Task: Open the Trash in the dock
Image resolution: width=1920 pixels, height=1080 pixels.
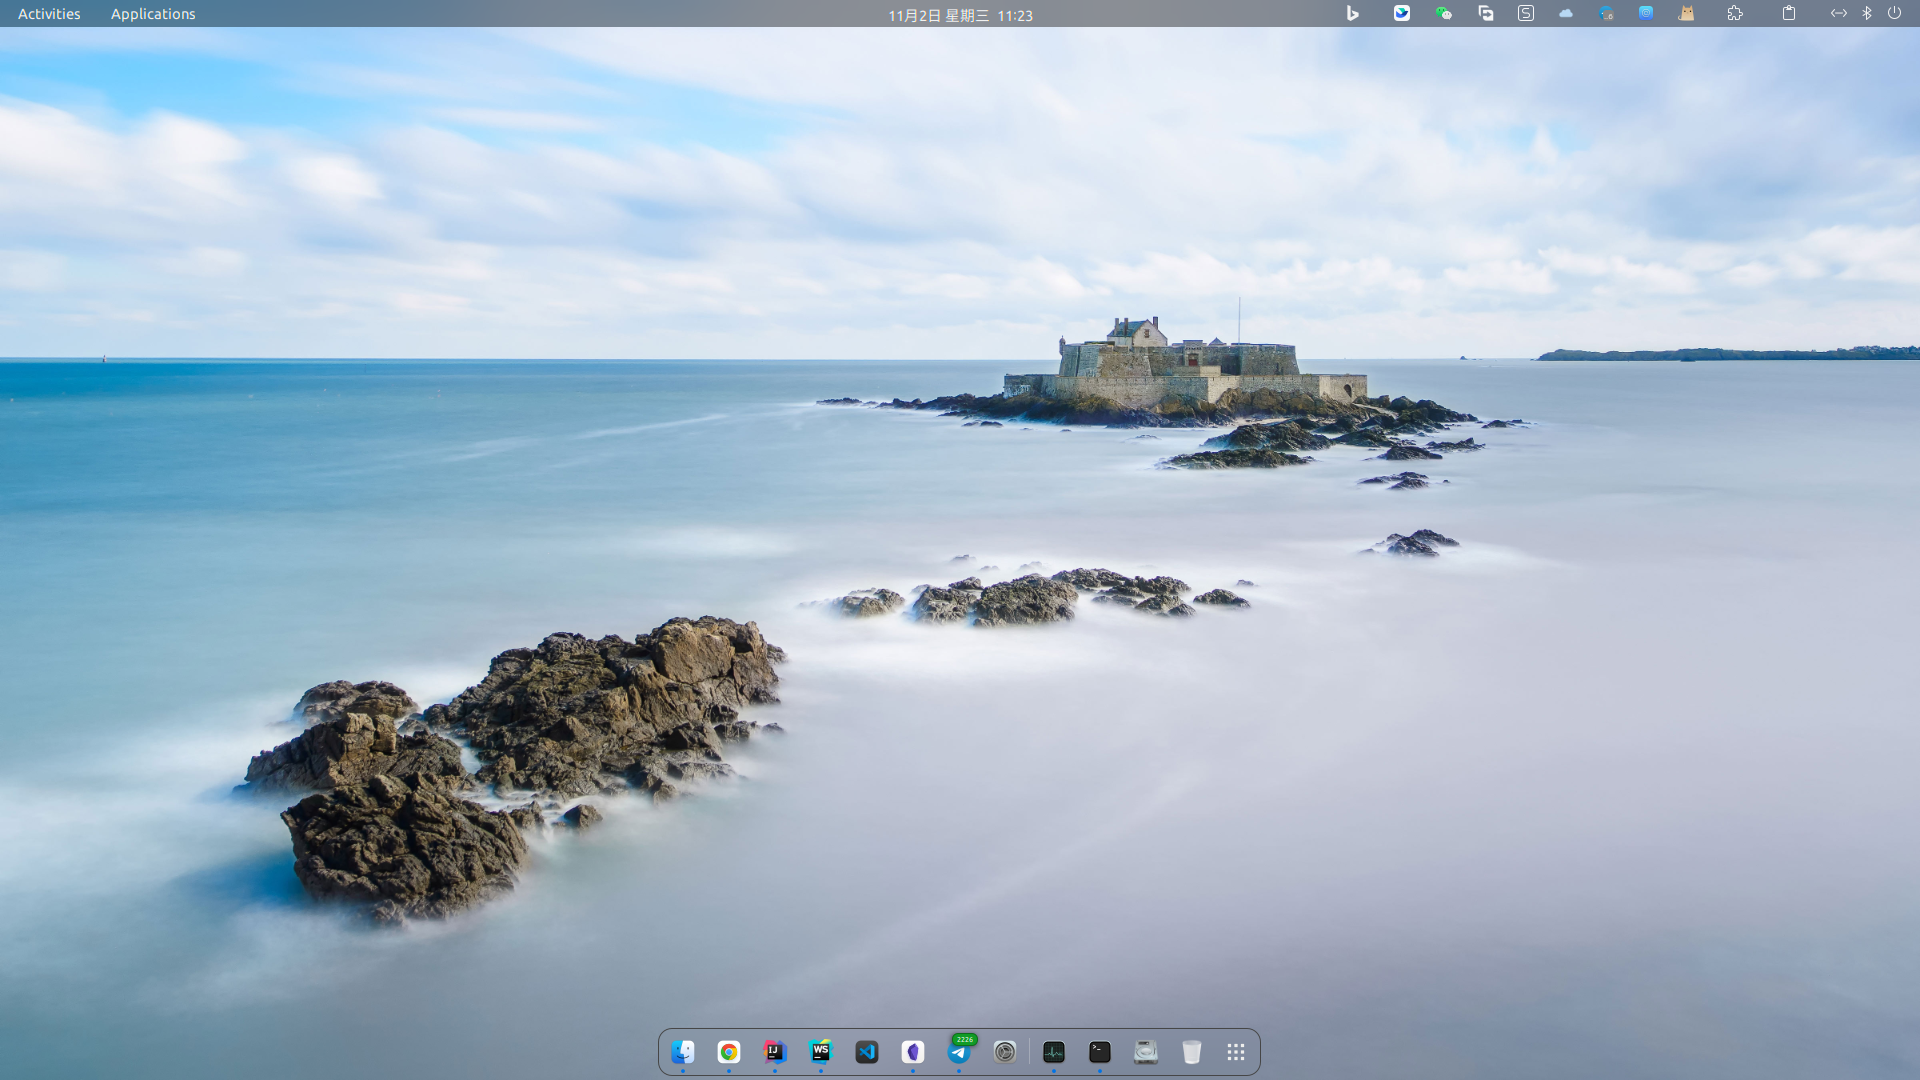Action: click(1192, 1052)
